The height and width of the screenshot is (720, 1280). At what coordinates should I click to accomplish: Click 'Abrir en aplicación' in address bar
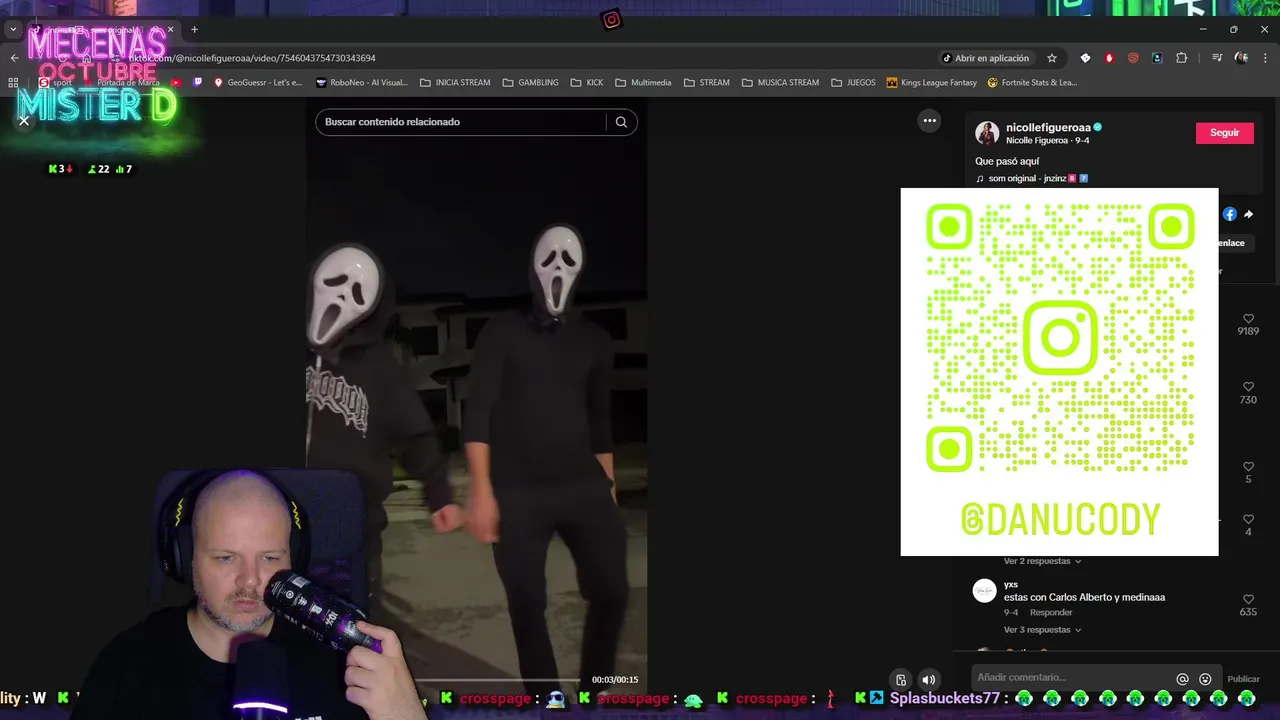tap(986, 58)
